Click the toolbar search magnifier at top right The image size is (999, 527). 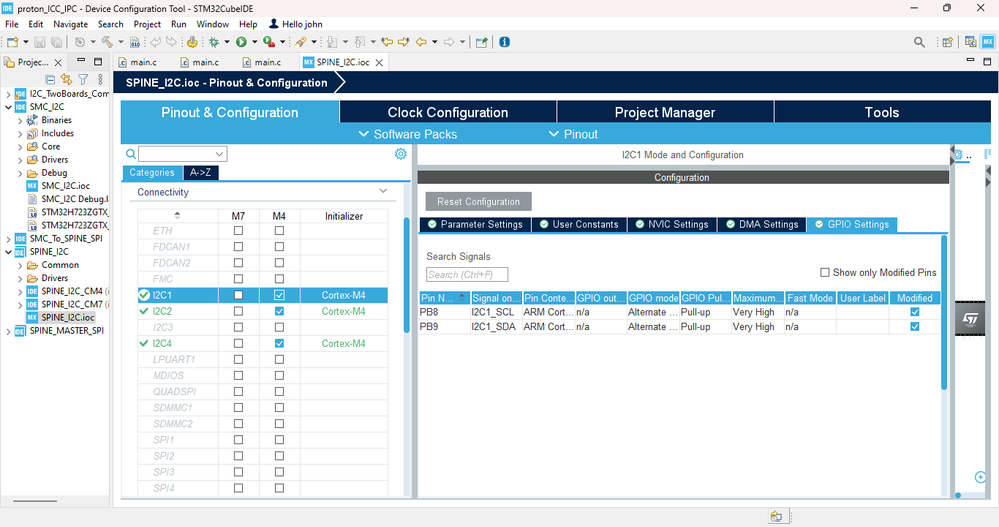pyautogui.click(x=919, y=42)
